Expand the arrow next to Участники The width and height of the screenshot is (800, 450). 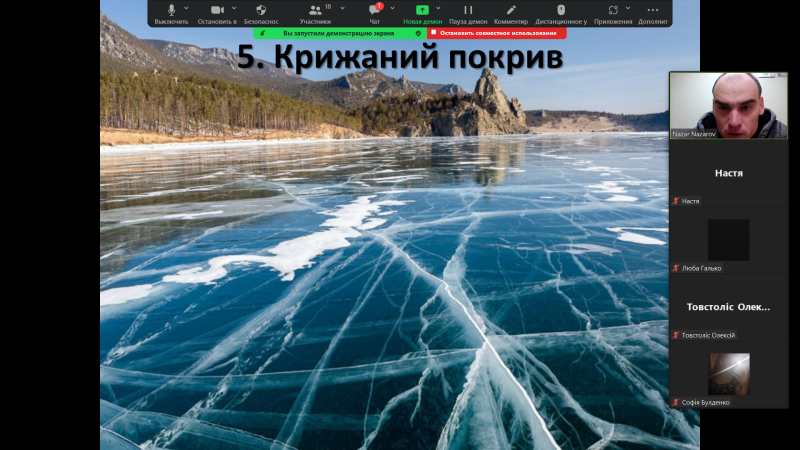[342, 8]
